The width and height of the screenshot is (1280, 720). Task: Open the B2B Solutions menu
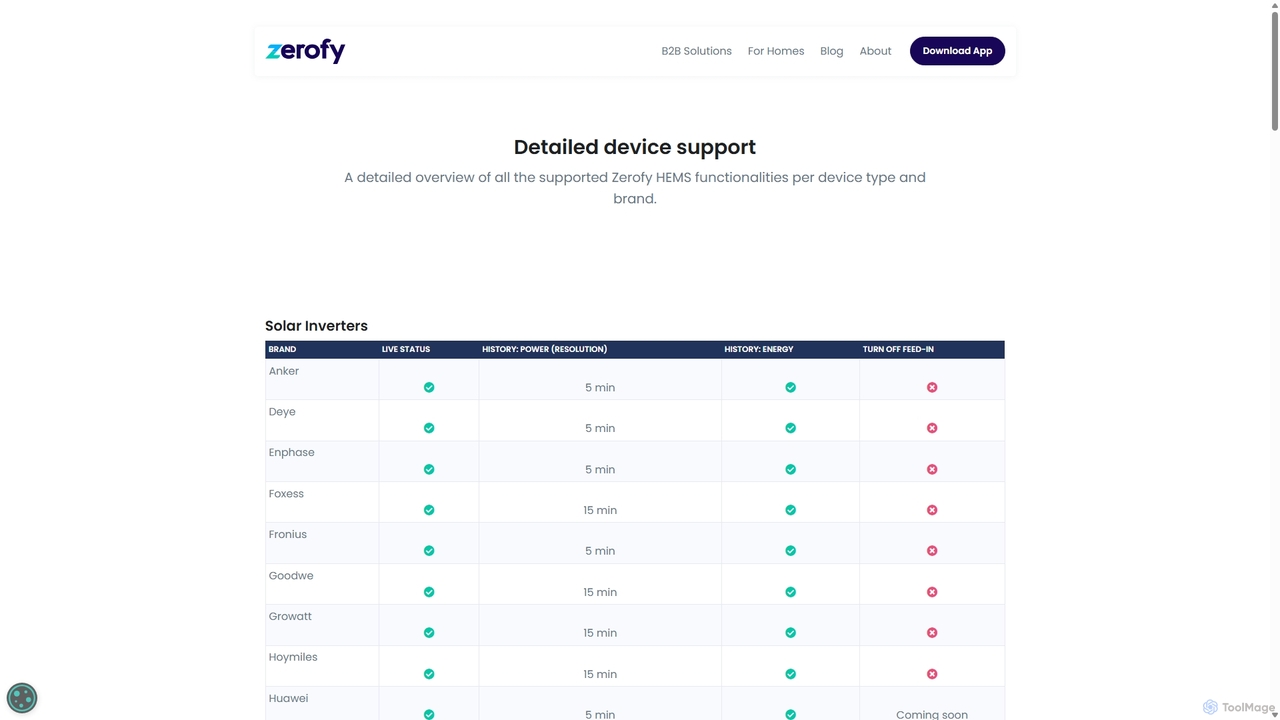(696, 51)
